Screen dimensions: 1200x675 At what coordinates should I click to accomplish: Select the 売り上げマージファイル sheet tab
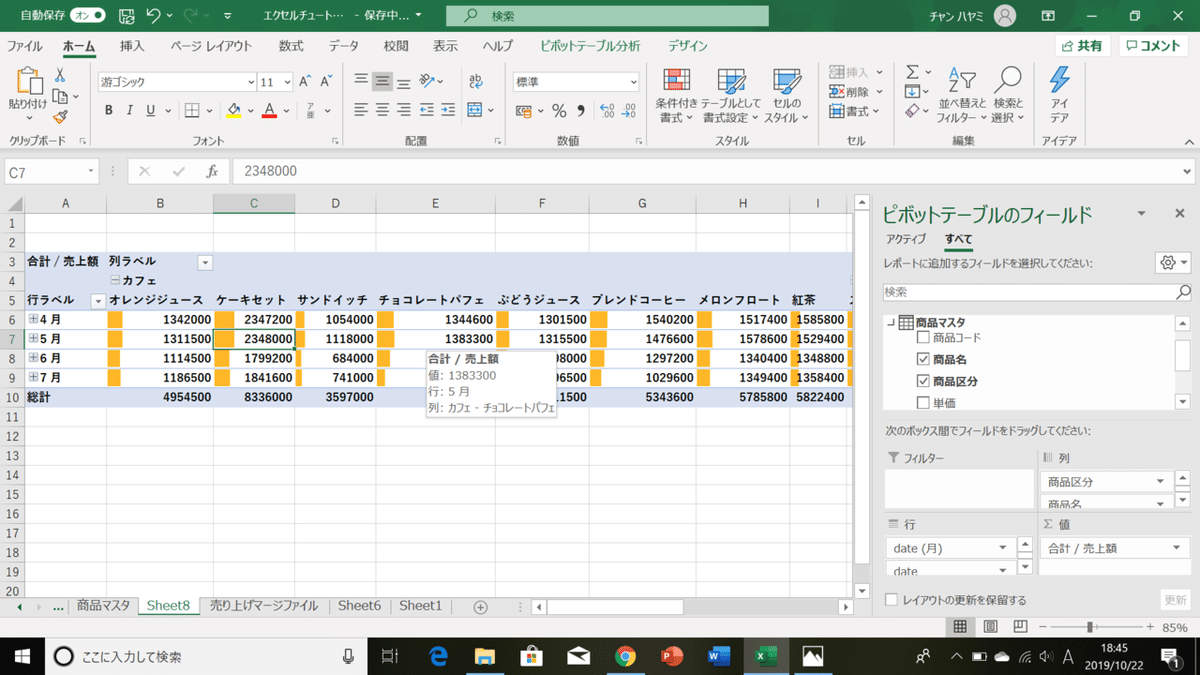pyautogui.click(x=264, y=606)
